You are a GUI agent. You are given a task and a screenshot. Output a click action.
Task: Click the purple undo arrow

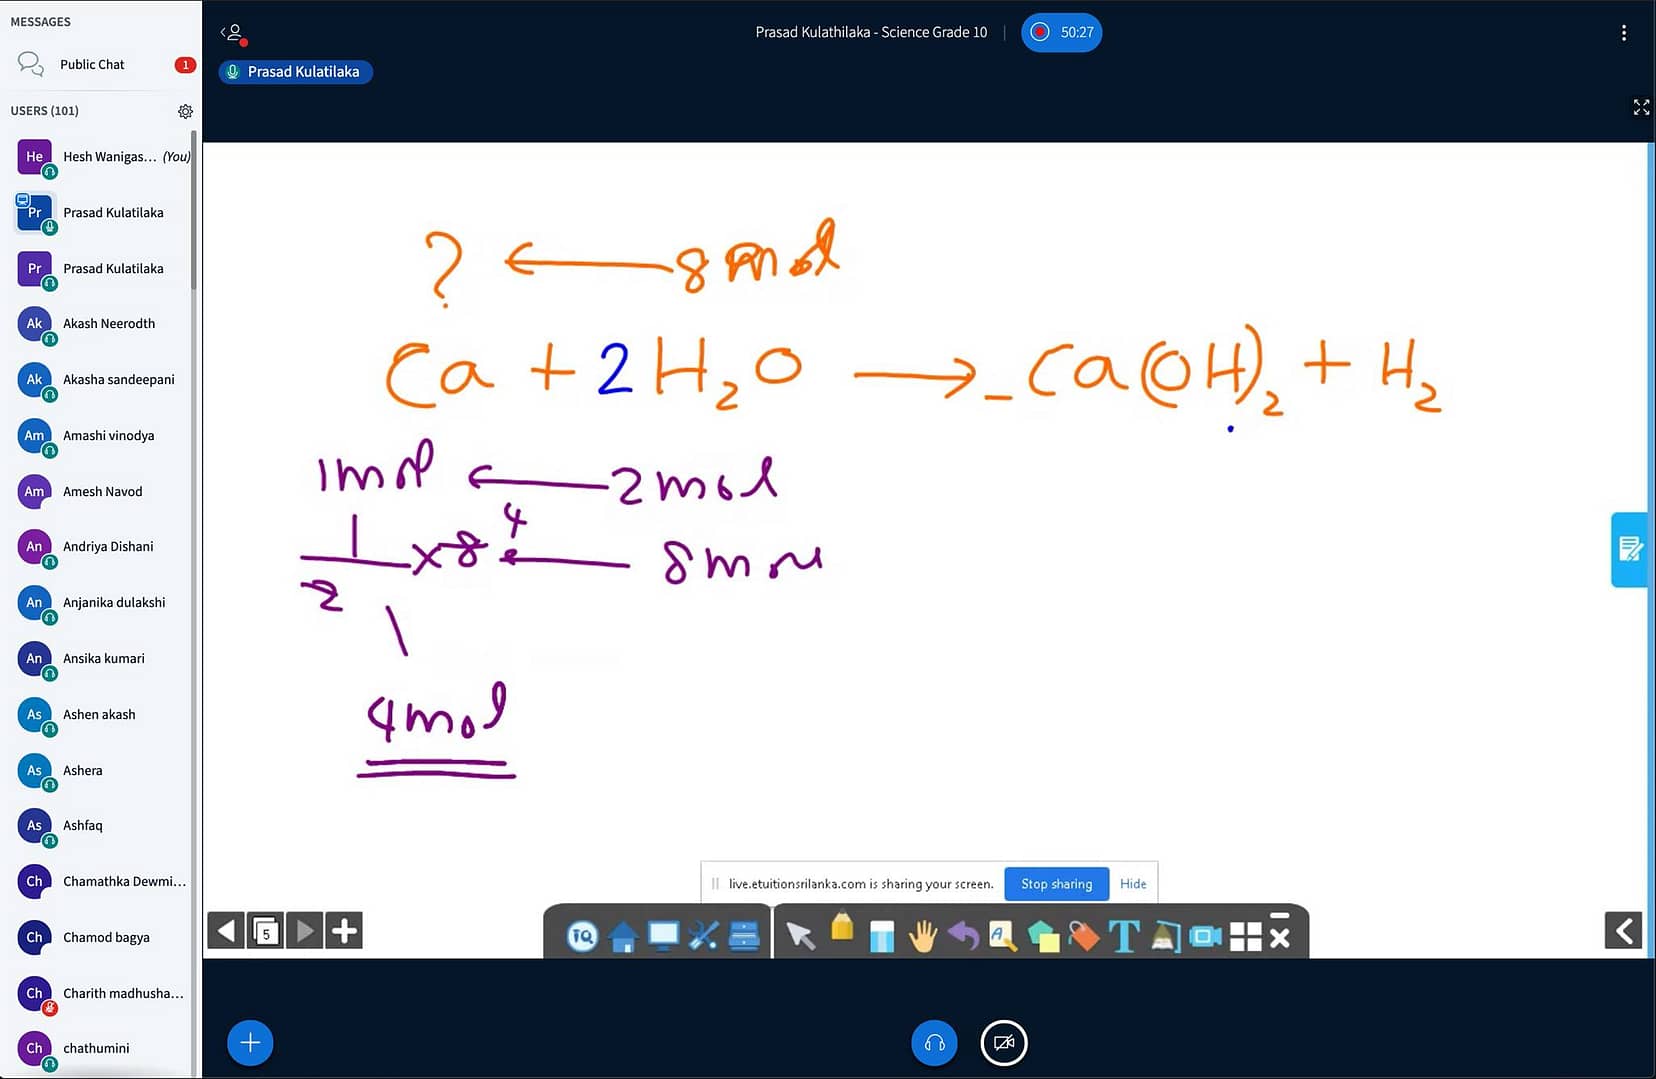[x=963, y=936]
